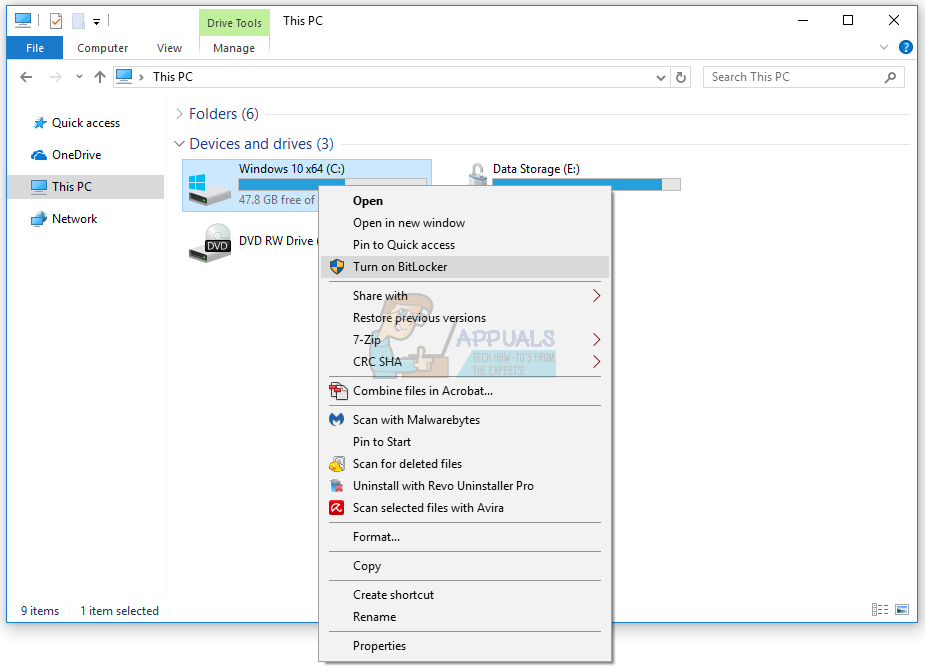This screenshot has width=925, height=671.
Task: Select the DVD RW Drive icon
Action: pos(209,243)
